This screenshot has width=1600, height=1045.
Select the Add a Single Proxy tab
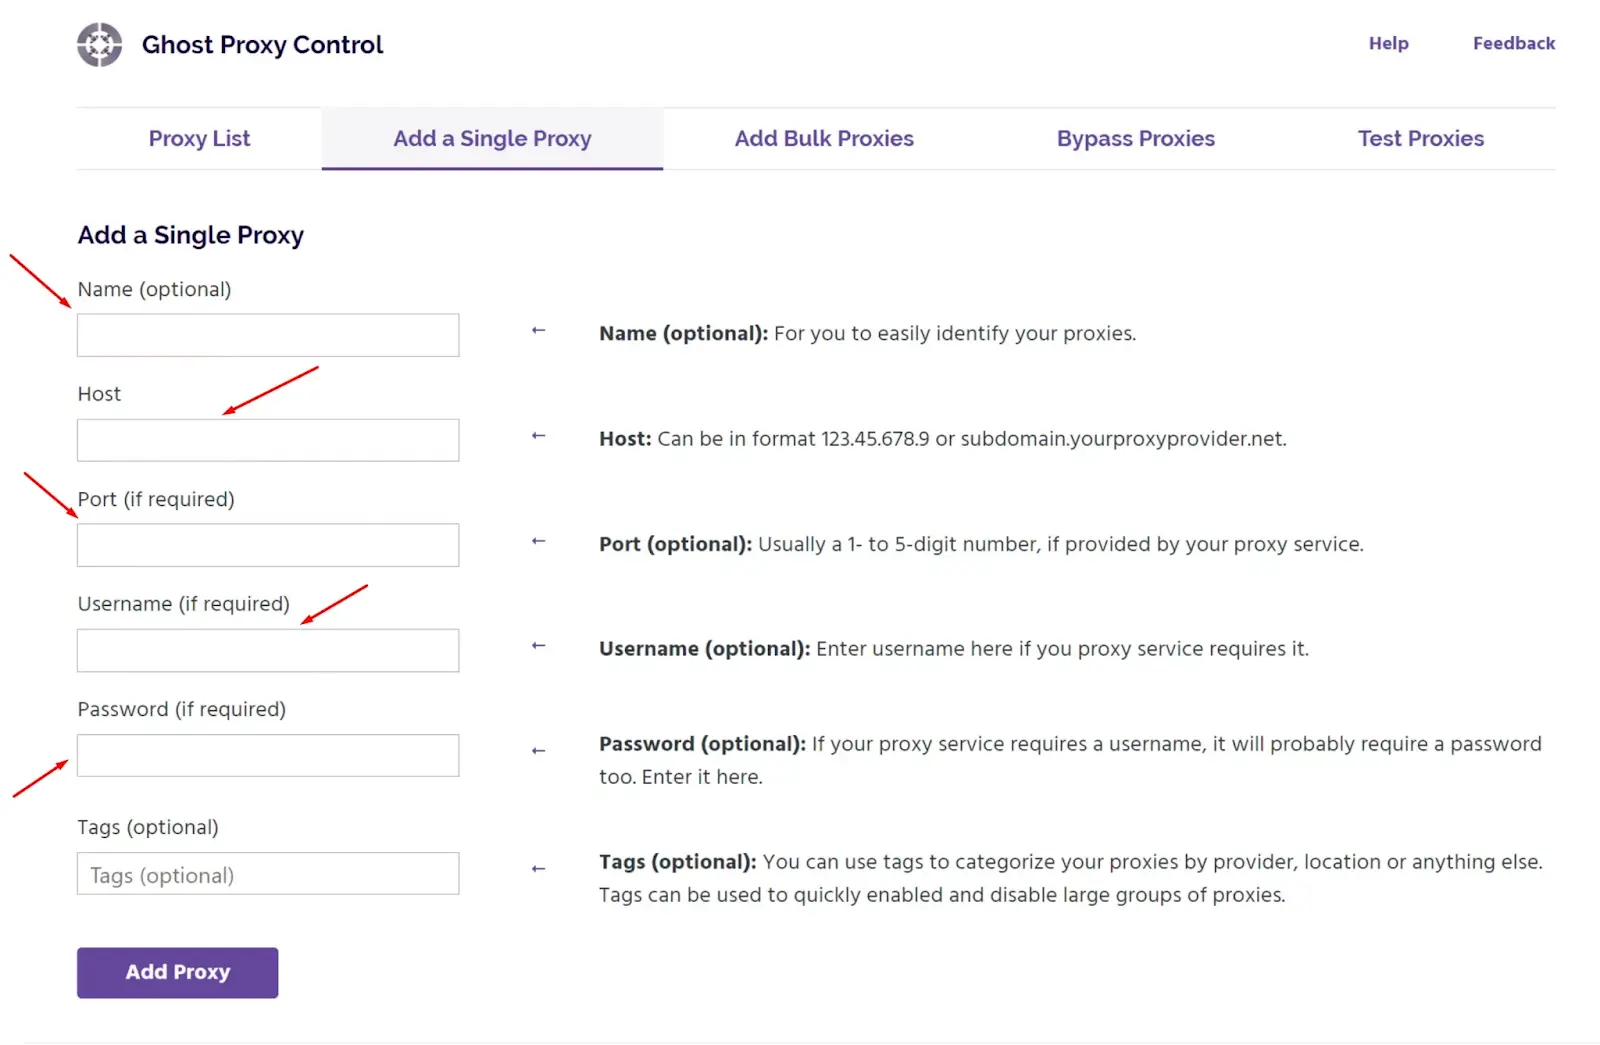[x=492, y=139]
